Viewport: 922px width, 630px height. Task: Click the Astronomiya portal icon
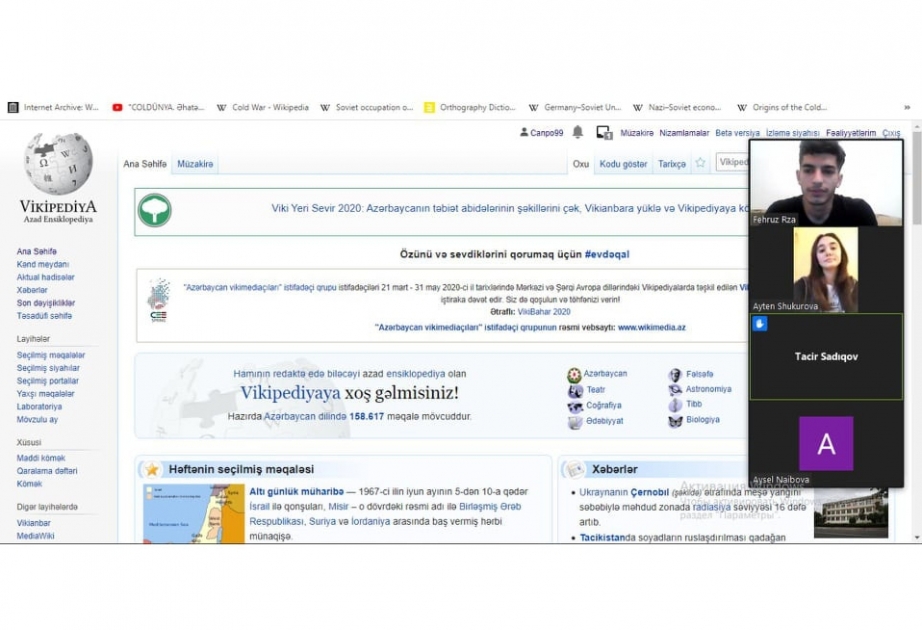click(675, 389)
